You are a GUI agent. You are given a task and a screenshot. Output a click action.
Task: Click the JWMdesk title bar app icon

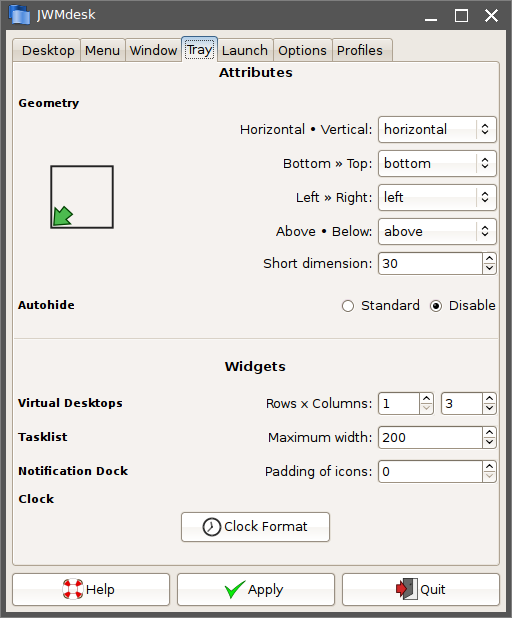[x=20, y=15]
